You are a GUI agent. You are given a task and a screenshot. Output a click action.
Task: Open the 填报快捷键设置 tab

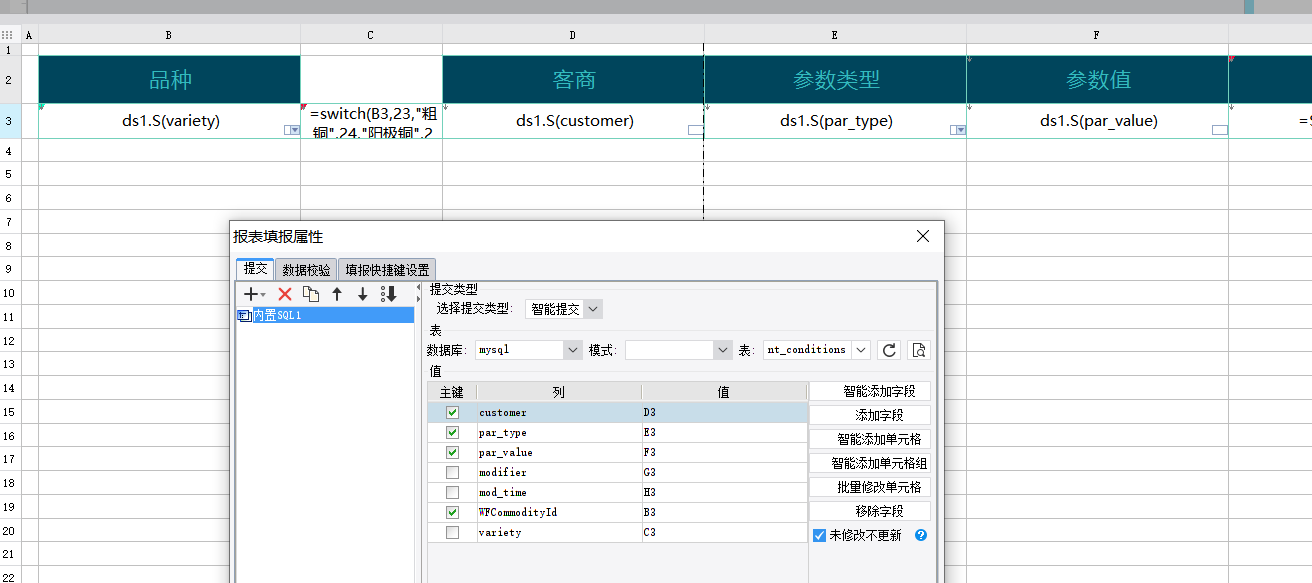(x=386, y=270)
